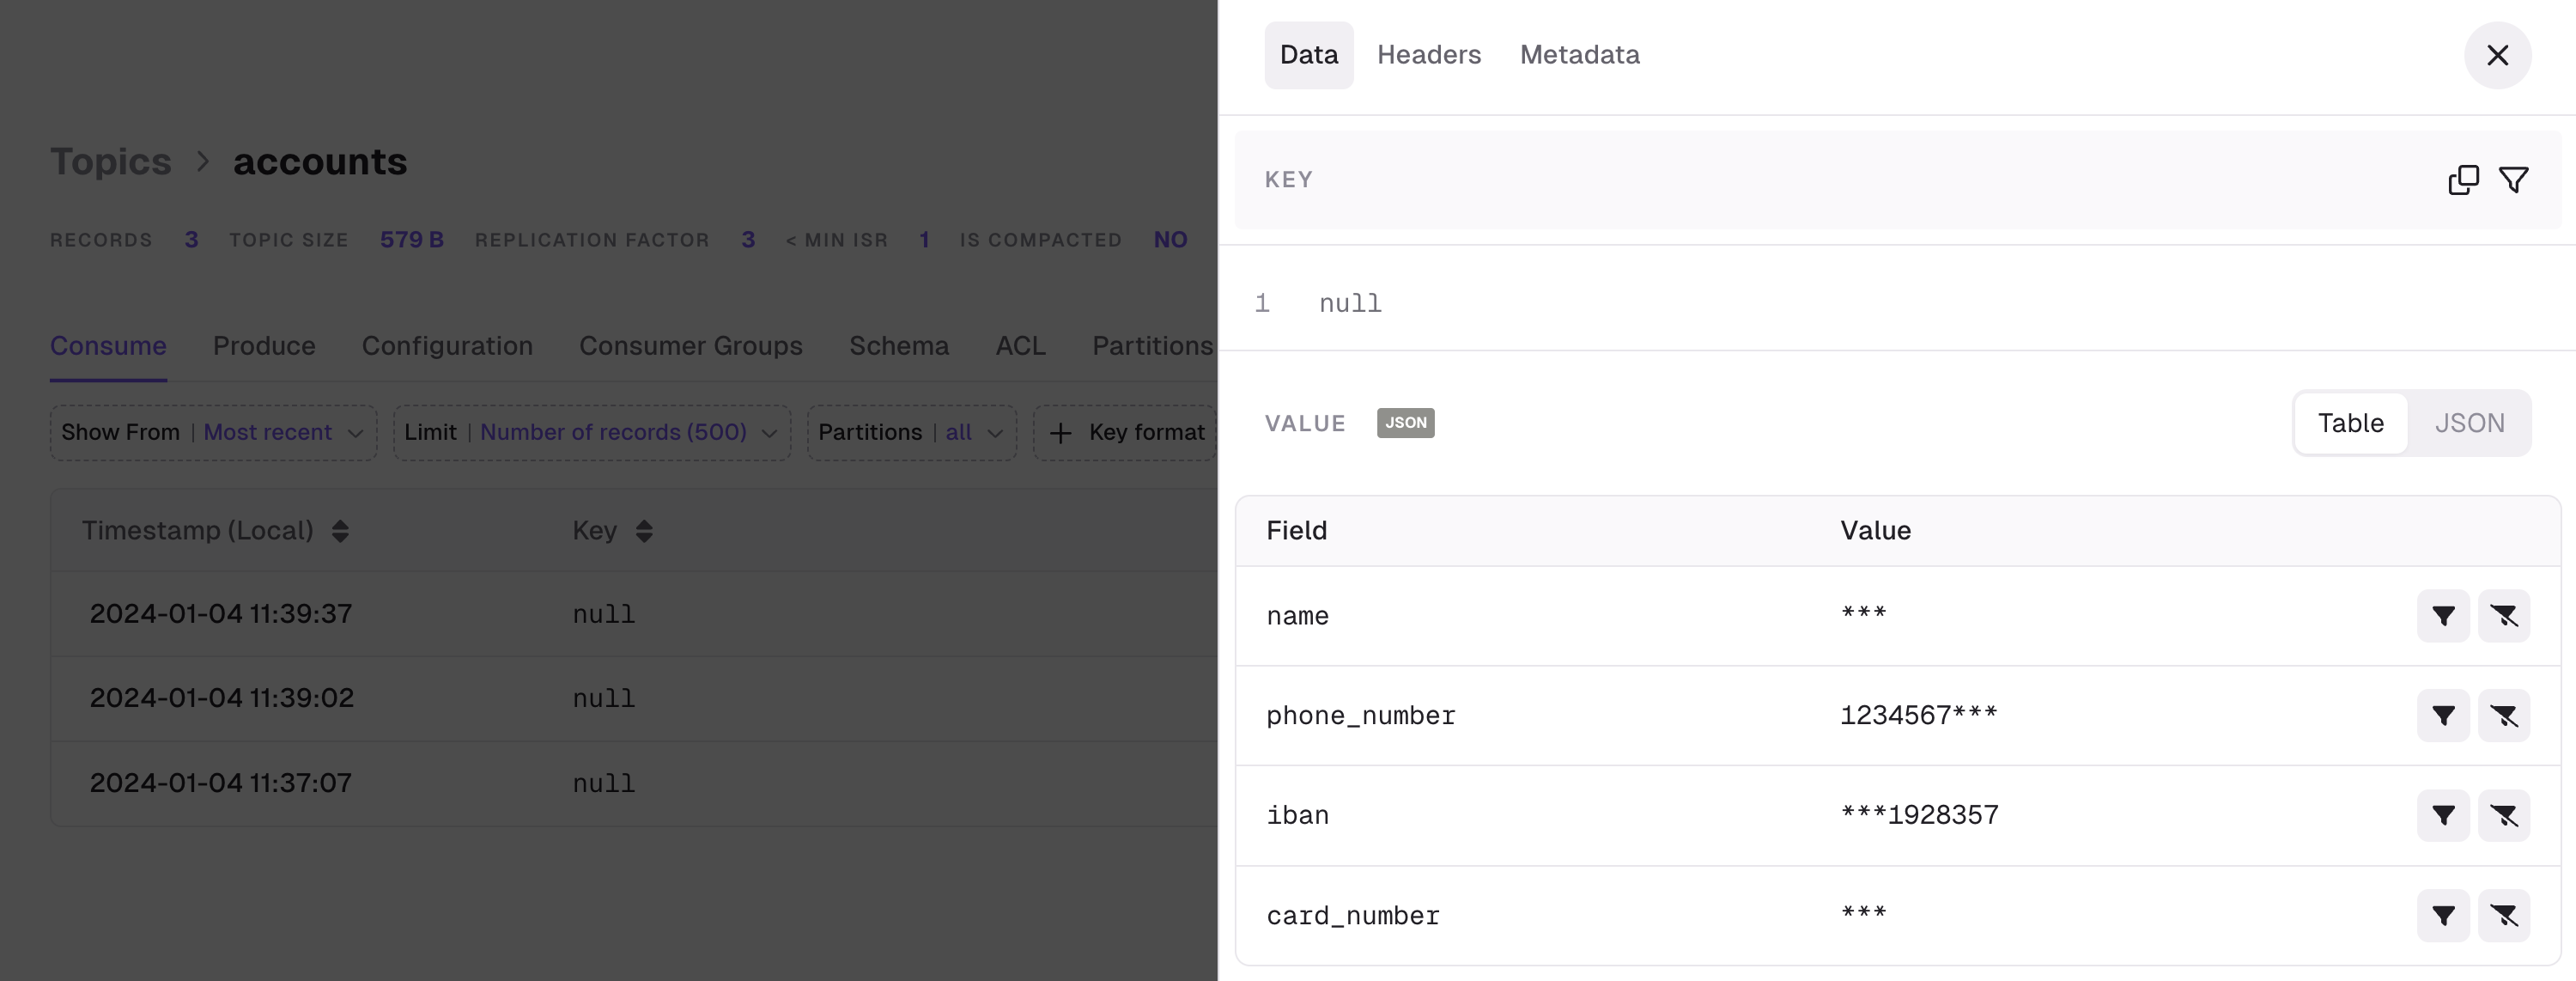Exclude filter for phone_number value
The height and width of the screenshot is (981, 2576).
(2504, 716)
